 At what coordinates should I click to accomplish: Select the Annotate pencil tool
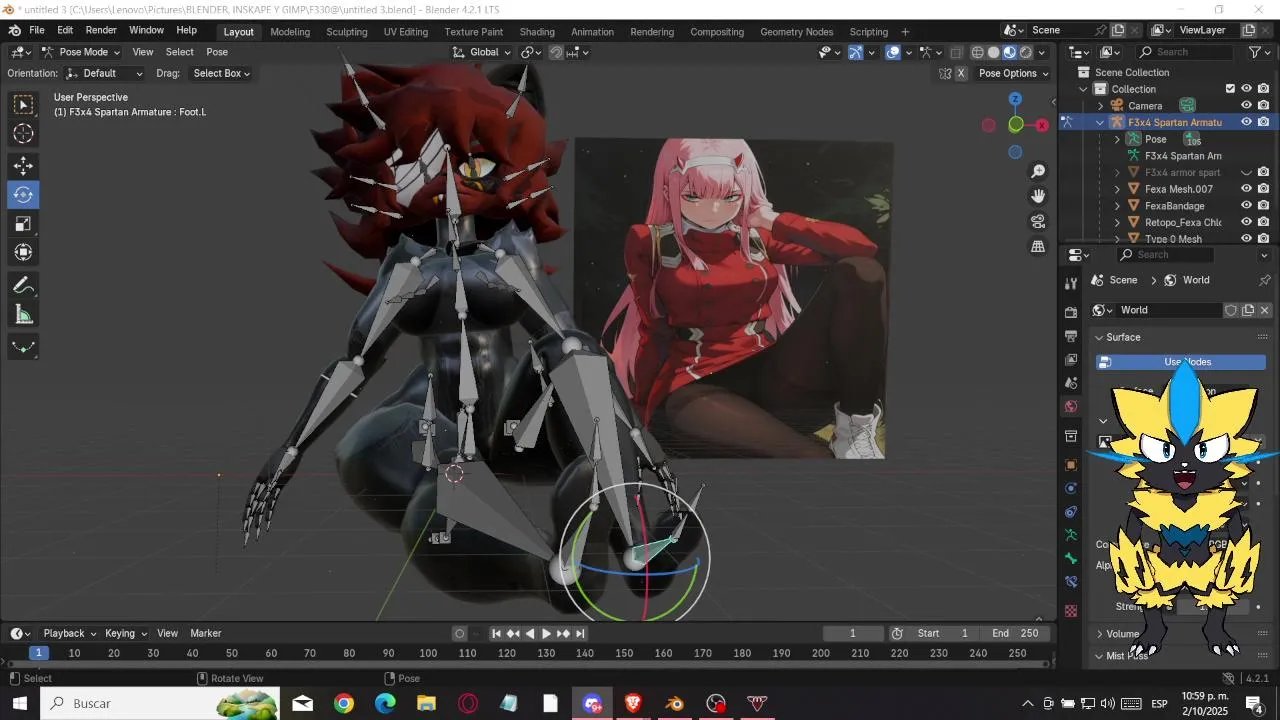[x=23, y=286]
